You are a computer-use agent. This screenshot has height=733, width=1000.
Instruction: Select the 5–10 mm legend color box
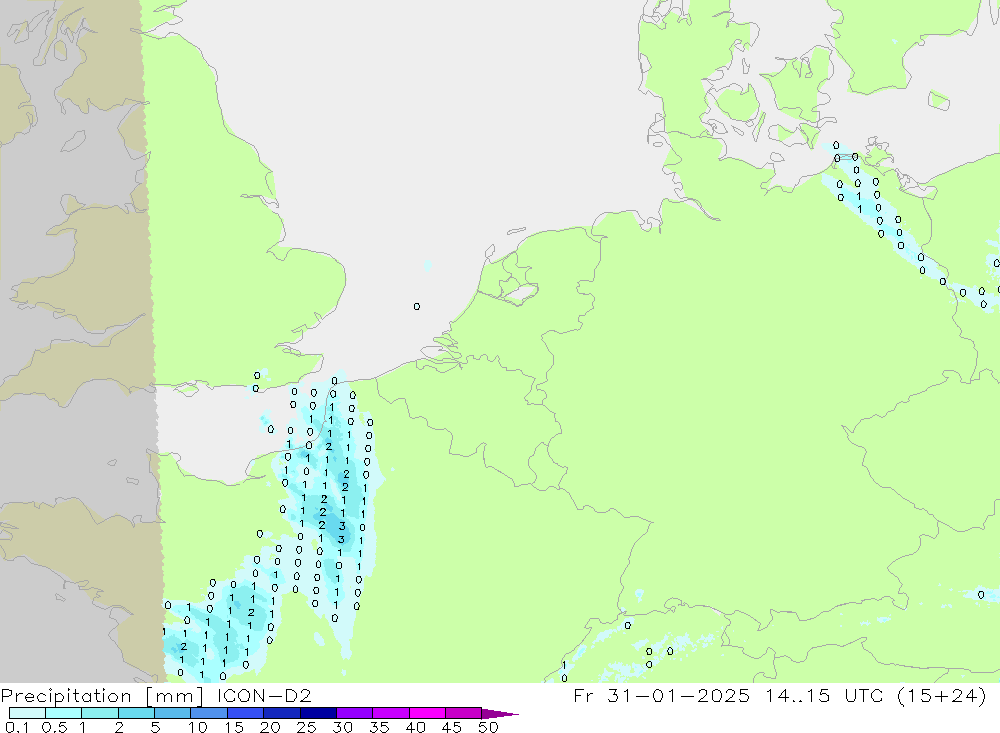tap(173, 713)
